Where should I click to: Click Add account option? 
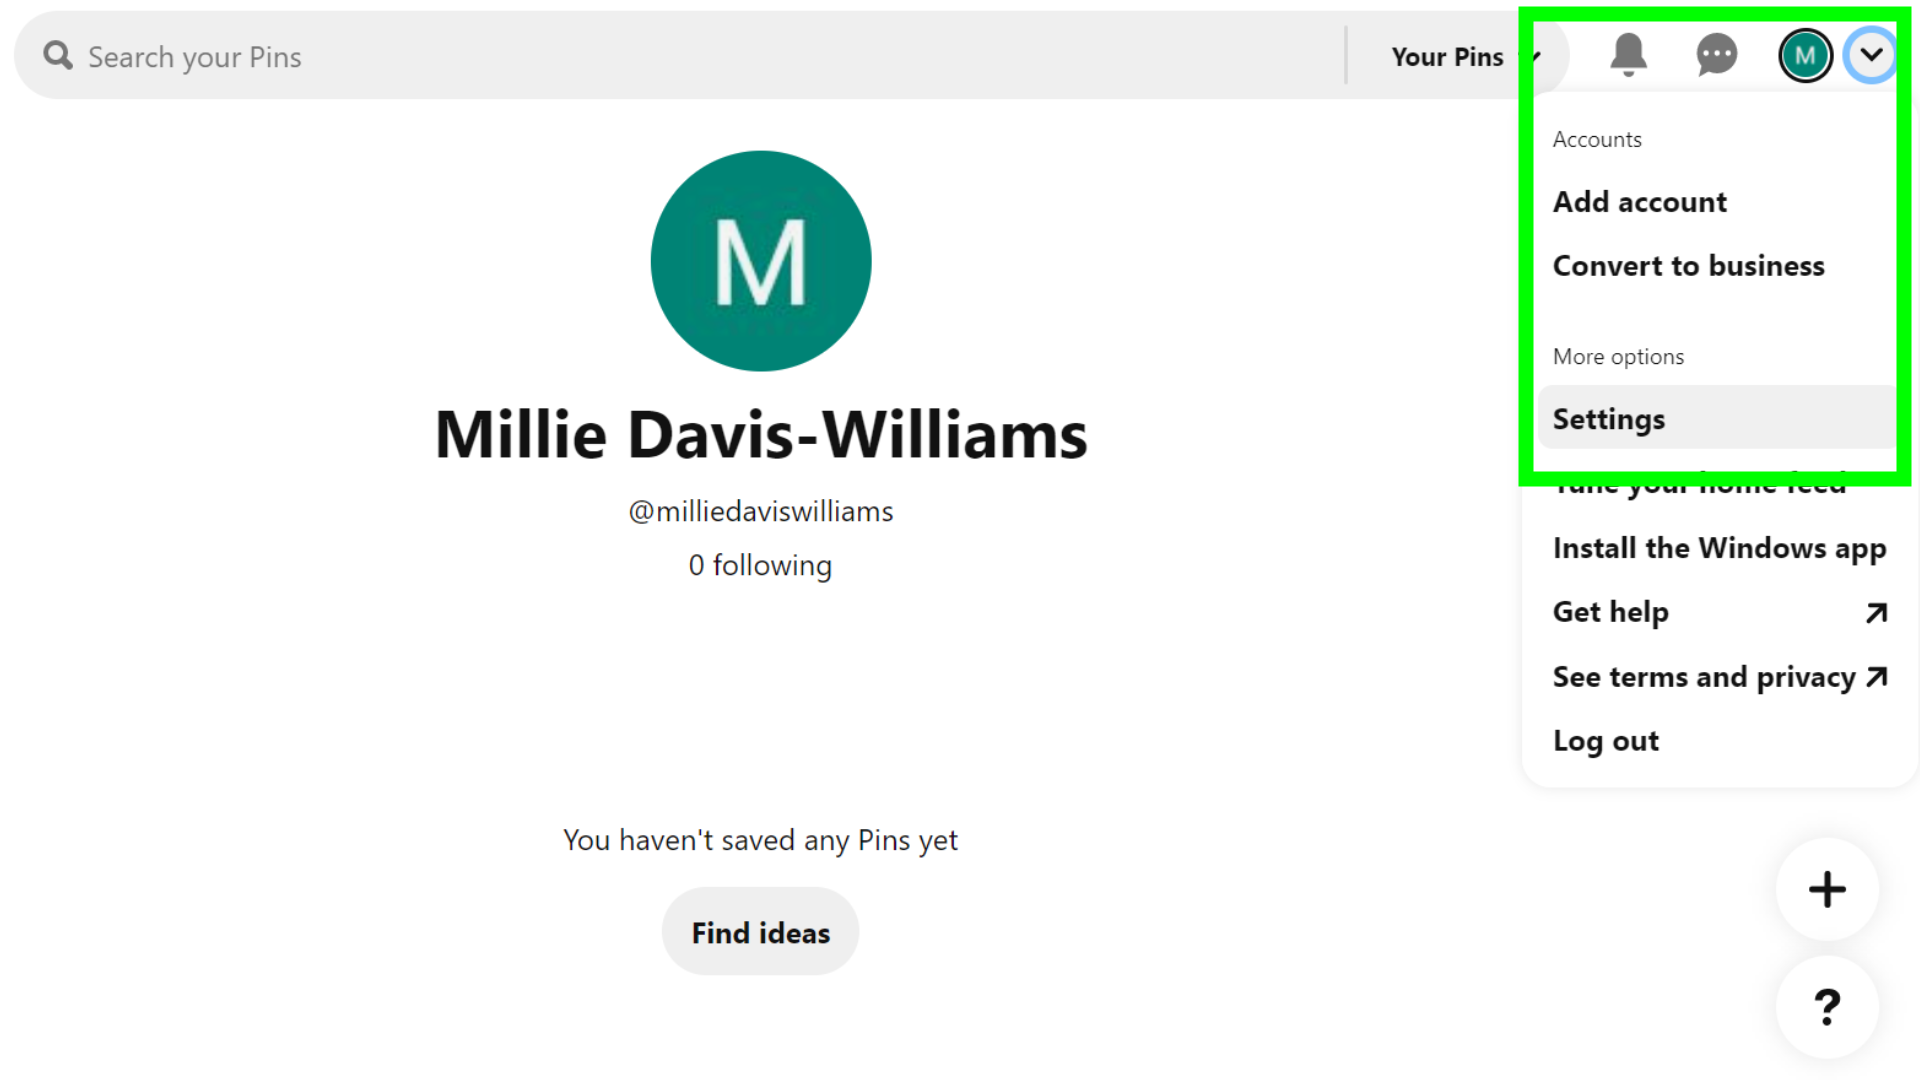[x=1639, y=200]
